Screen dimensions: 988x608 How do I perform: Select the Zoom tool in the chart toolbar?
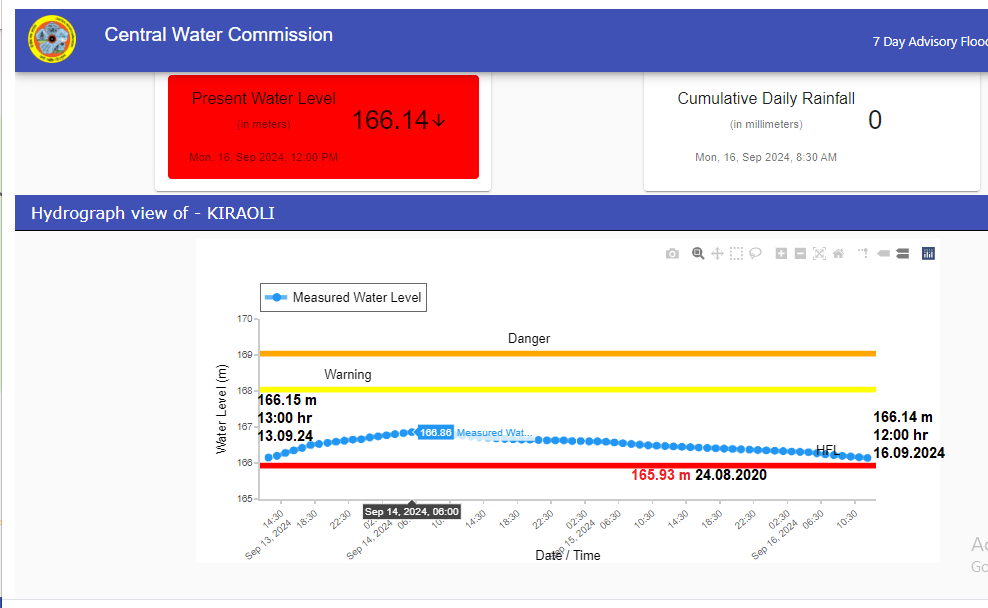click(x=699, y=254)
